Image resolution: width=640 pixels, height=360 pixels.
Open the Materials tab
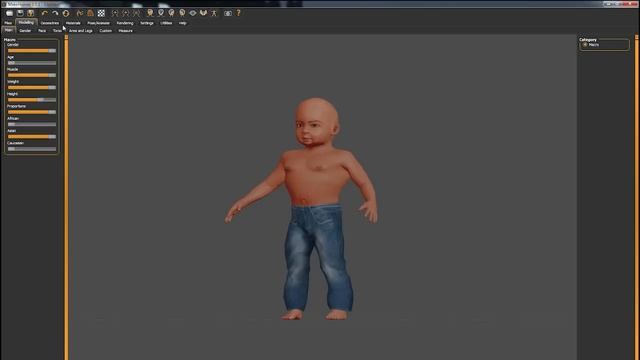[73, 23]
